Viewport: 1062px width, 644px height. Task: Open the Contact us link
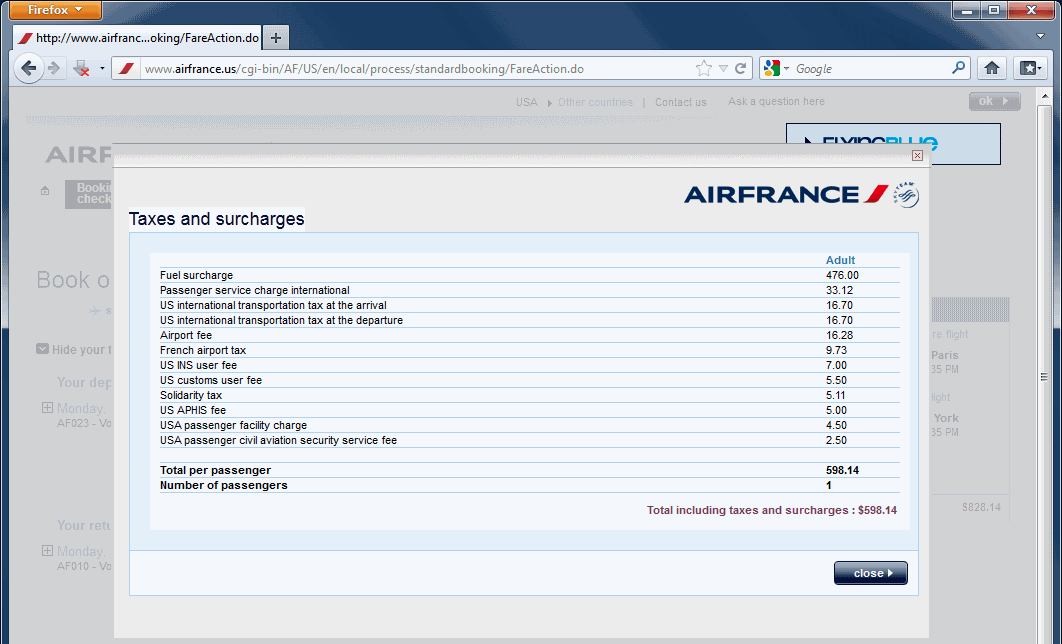[x=681, y=102]
